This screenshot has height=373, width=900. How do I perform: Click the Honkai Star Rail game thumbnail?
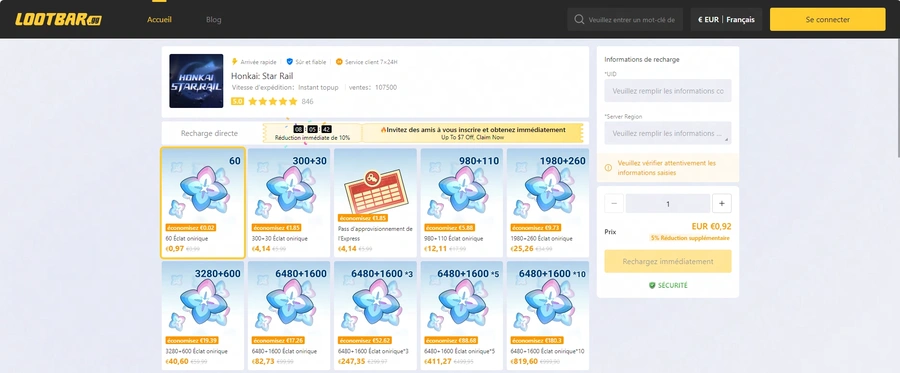[196, 81]
